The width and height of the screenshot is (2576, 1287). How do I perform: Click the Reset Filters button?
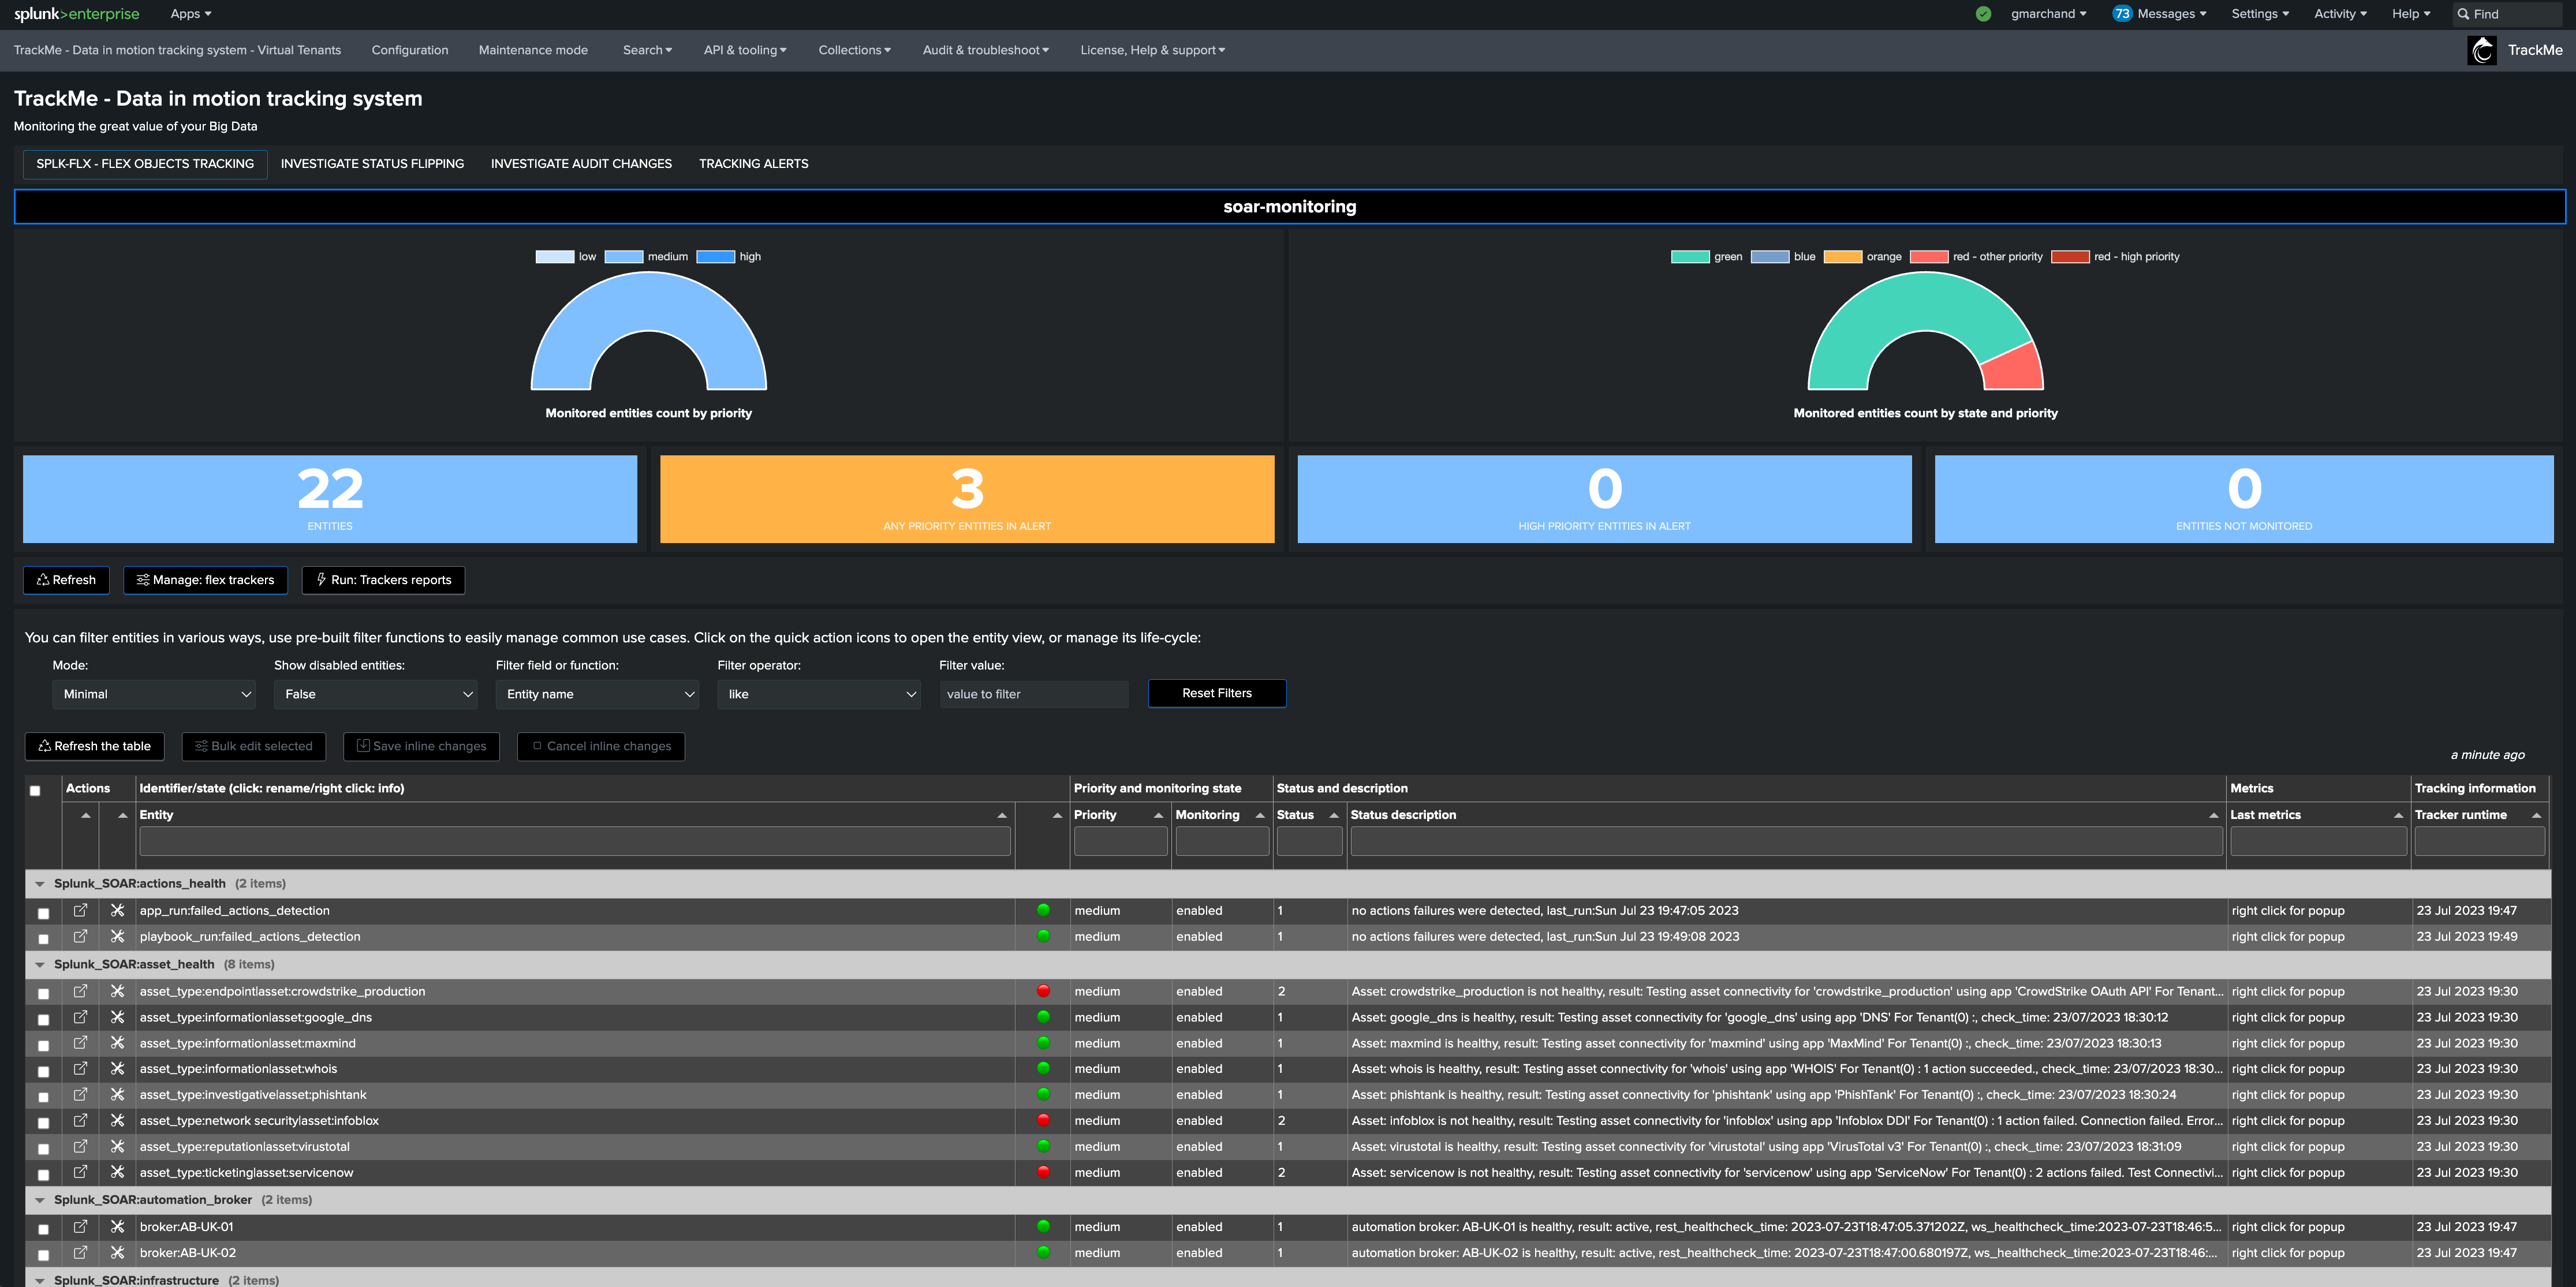click(x=1217, y=693)
